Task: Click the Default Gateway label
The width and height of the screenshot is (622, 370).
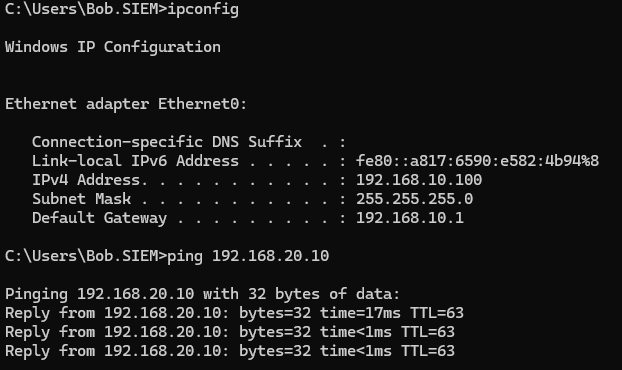Action: (100, 218)
